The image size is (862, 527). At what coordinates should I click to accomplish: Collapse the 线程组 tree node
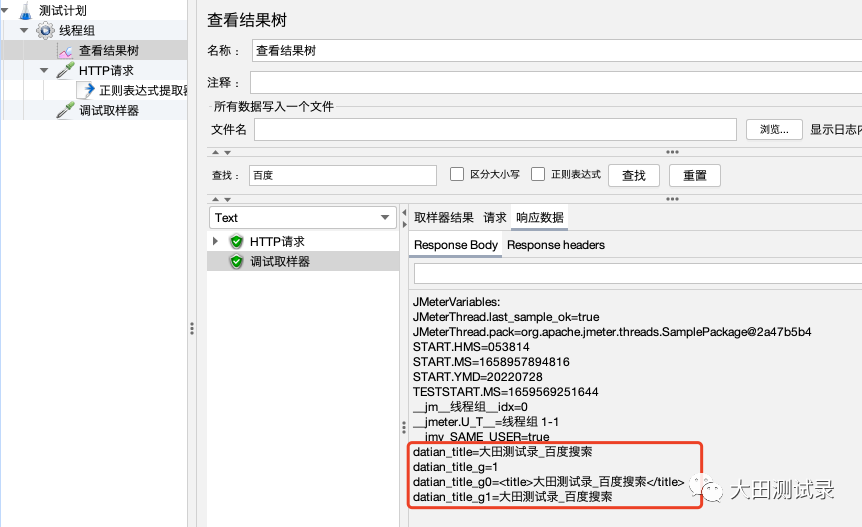[24, 30]
